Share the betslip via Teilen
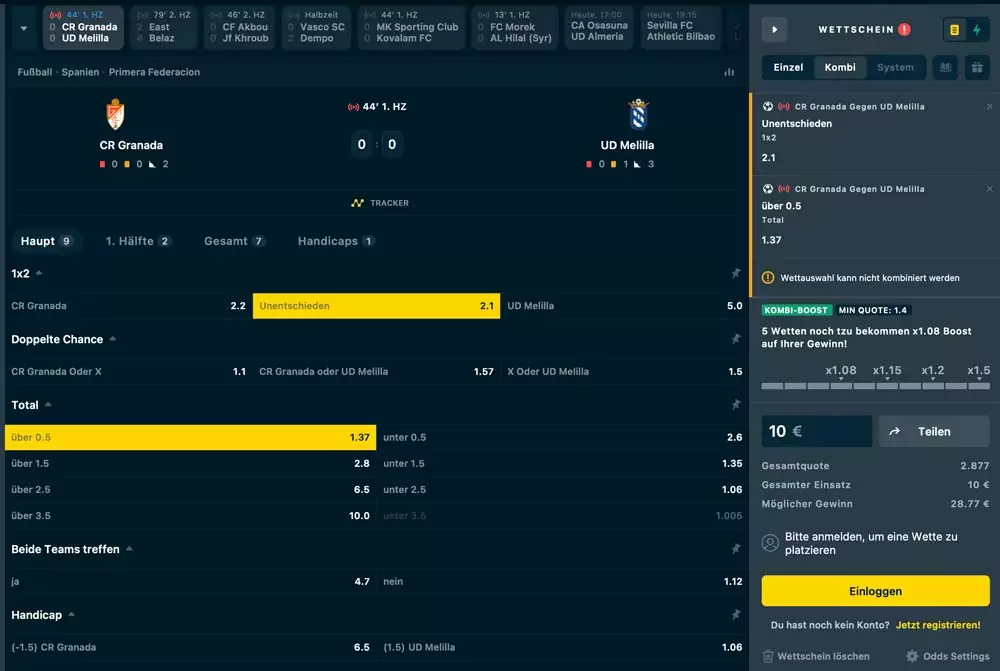The image size is (1000, 671). (934, 431)
